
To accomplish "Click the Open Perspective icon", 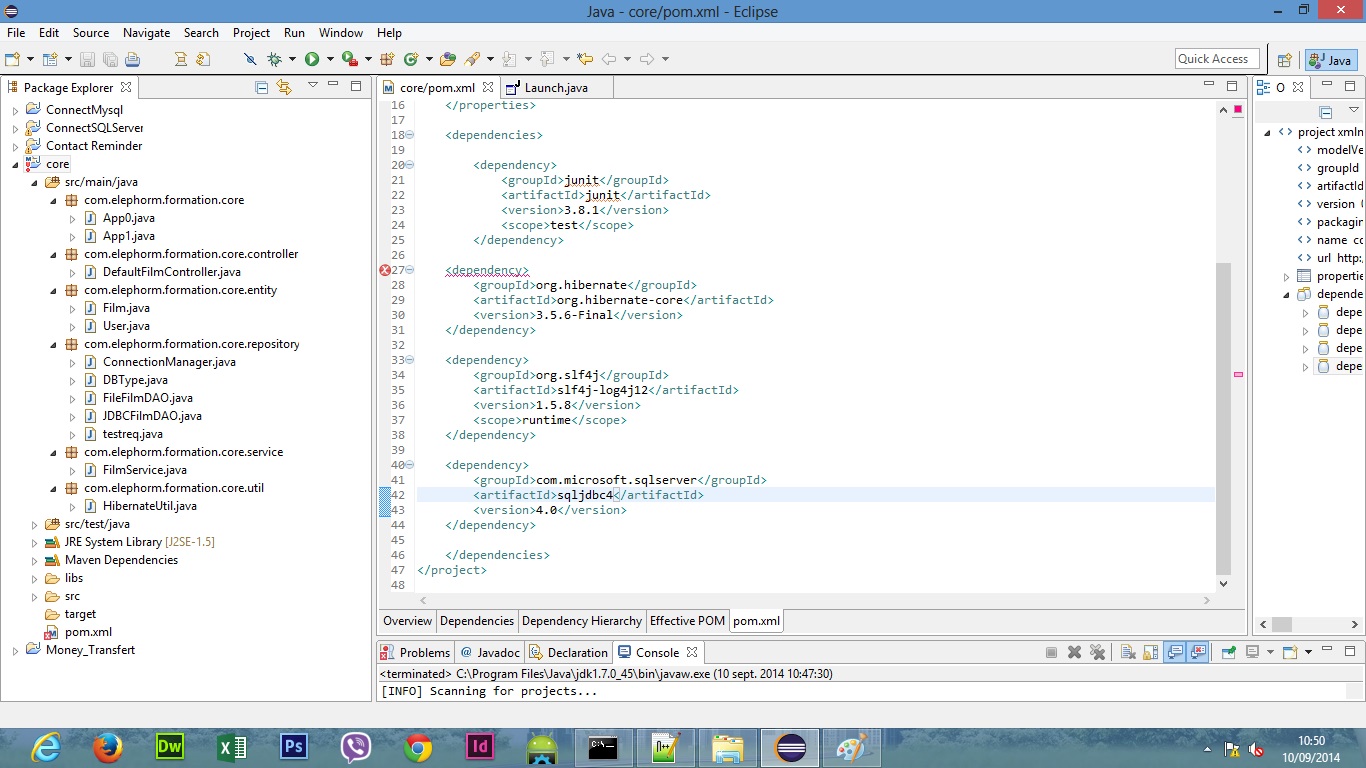I will point(1285,60).
